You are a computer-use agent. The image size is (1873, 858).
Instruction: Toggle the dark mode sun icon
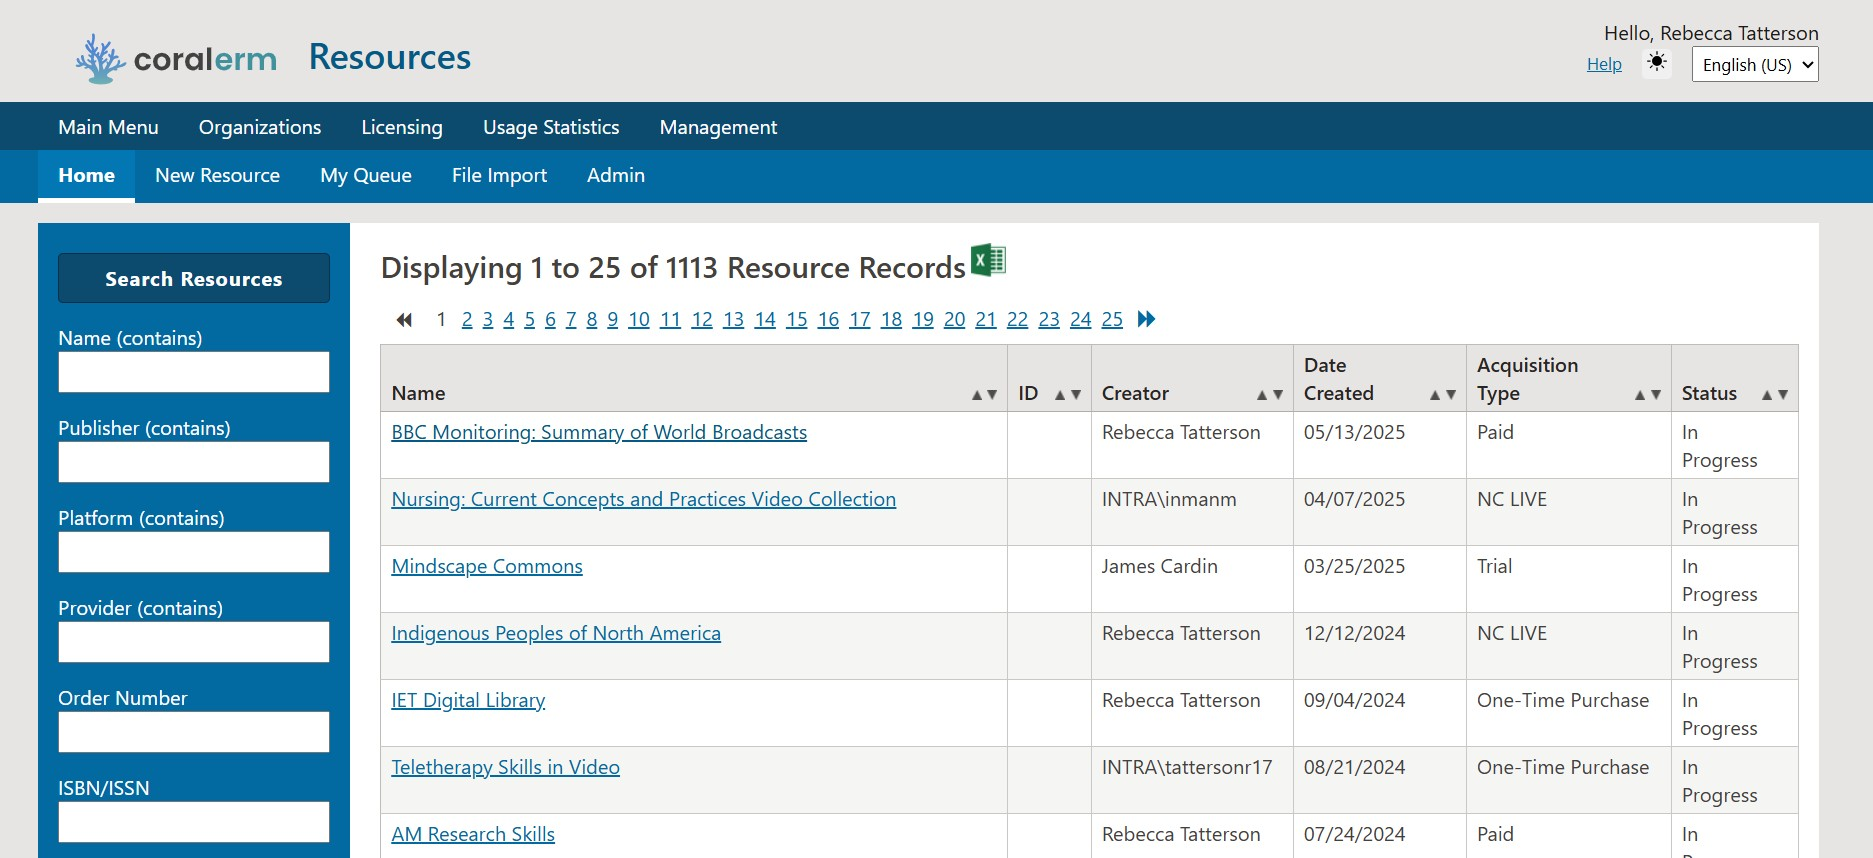pos(1657,63)
